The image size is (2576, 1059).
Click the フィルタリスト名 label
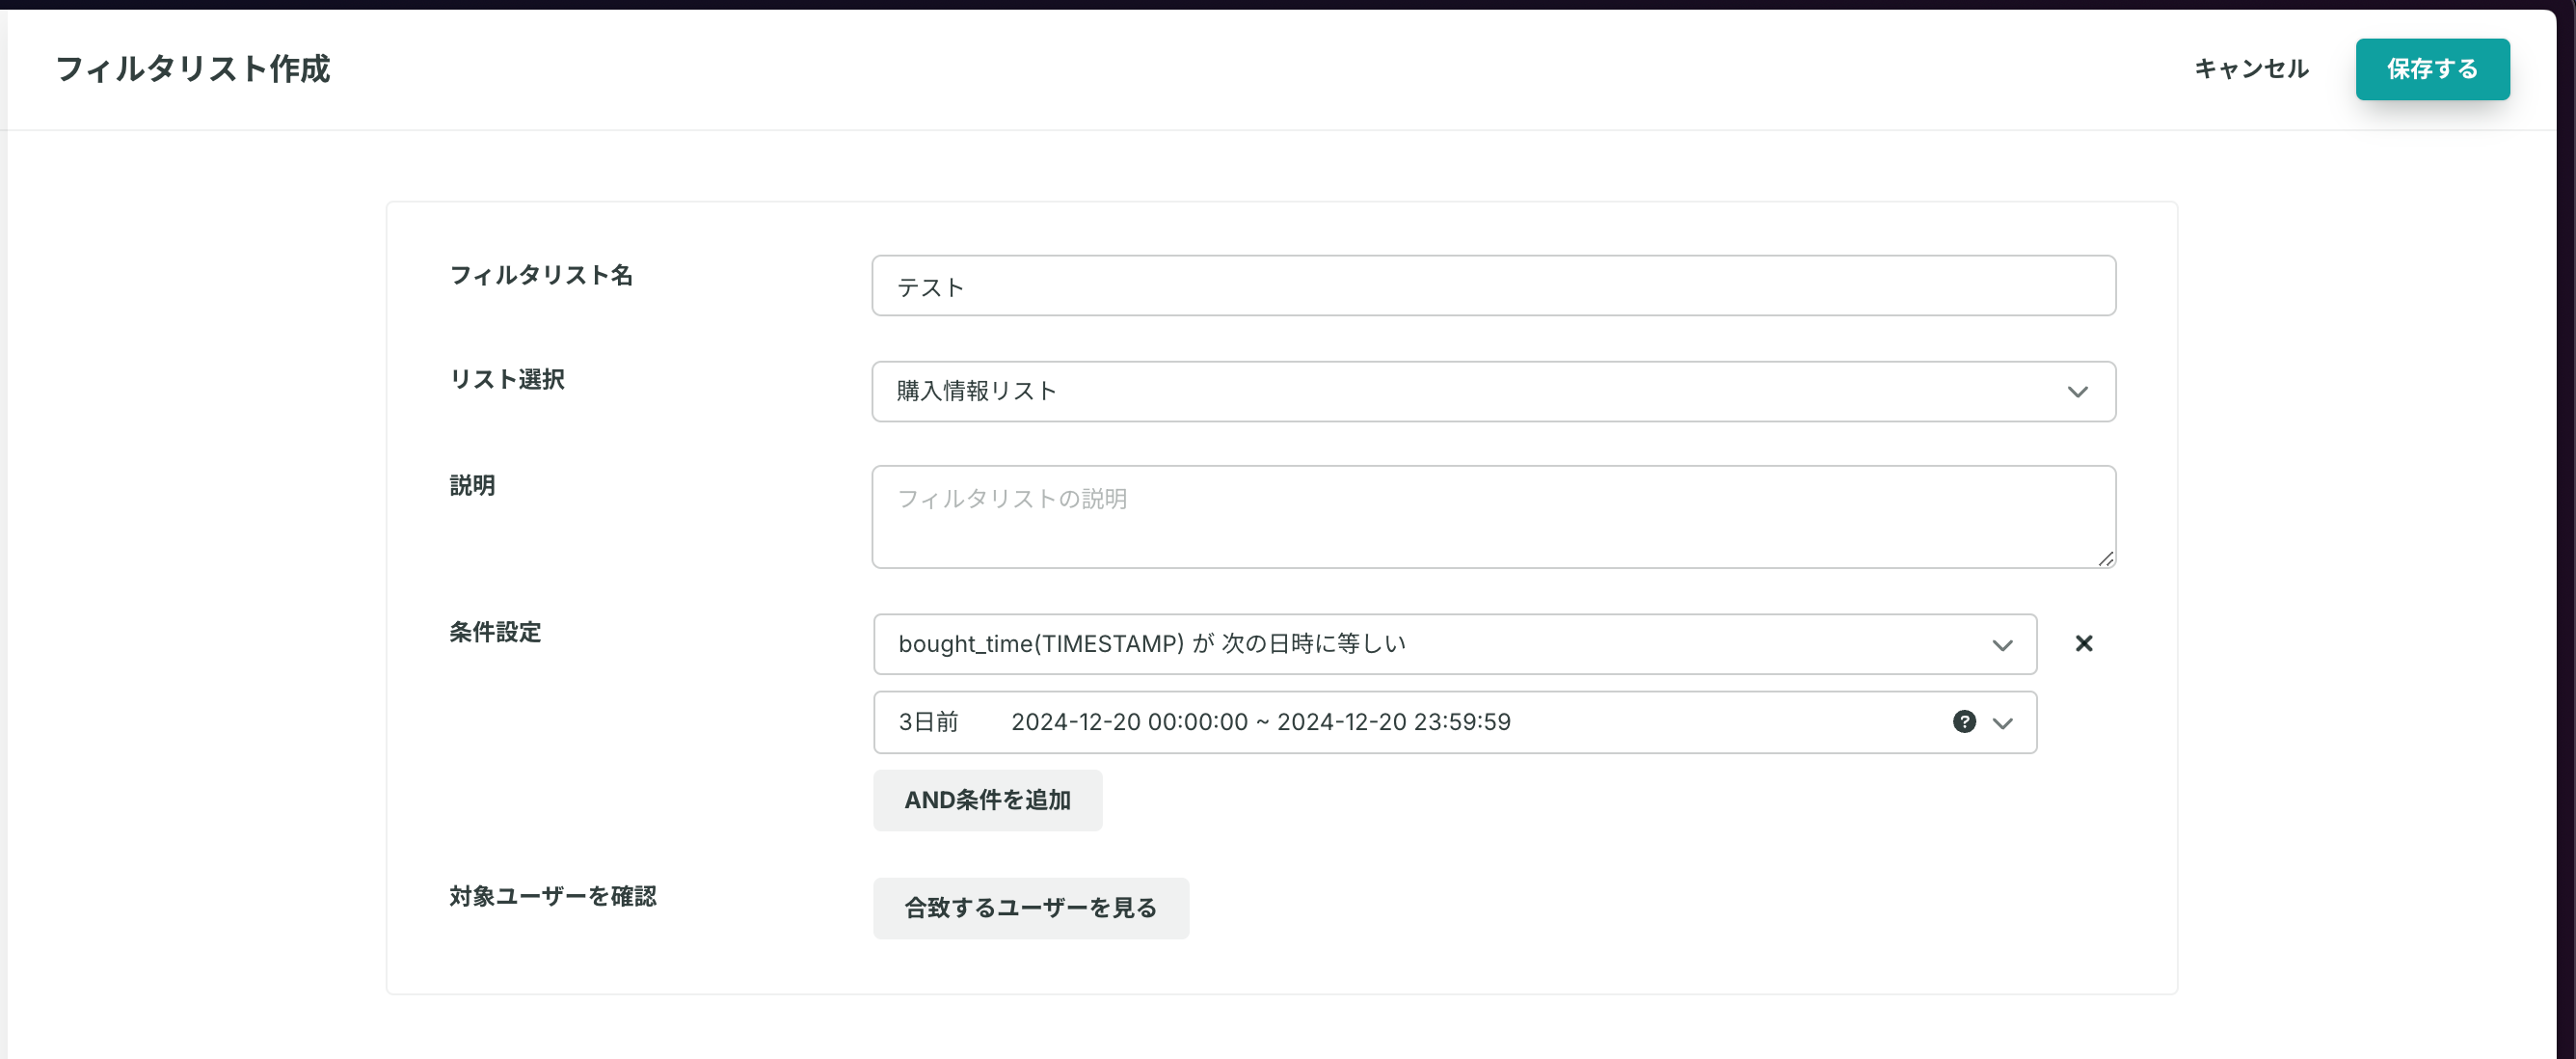(x=541, y=275)
